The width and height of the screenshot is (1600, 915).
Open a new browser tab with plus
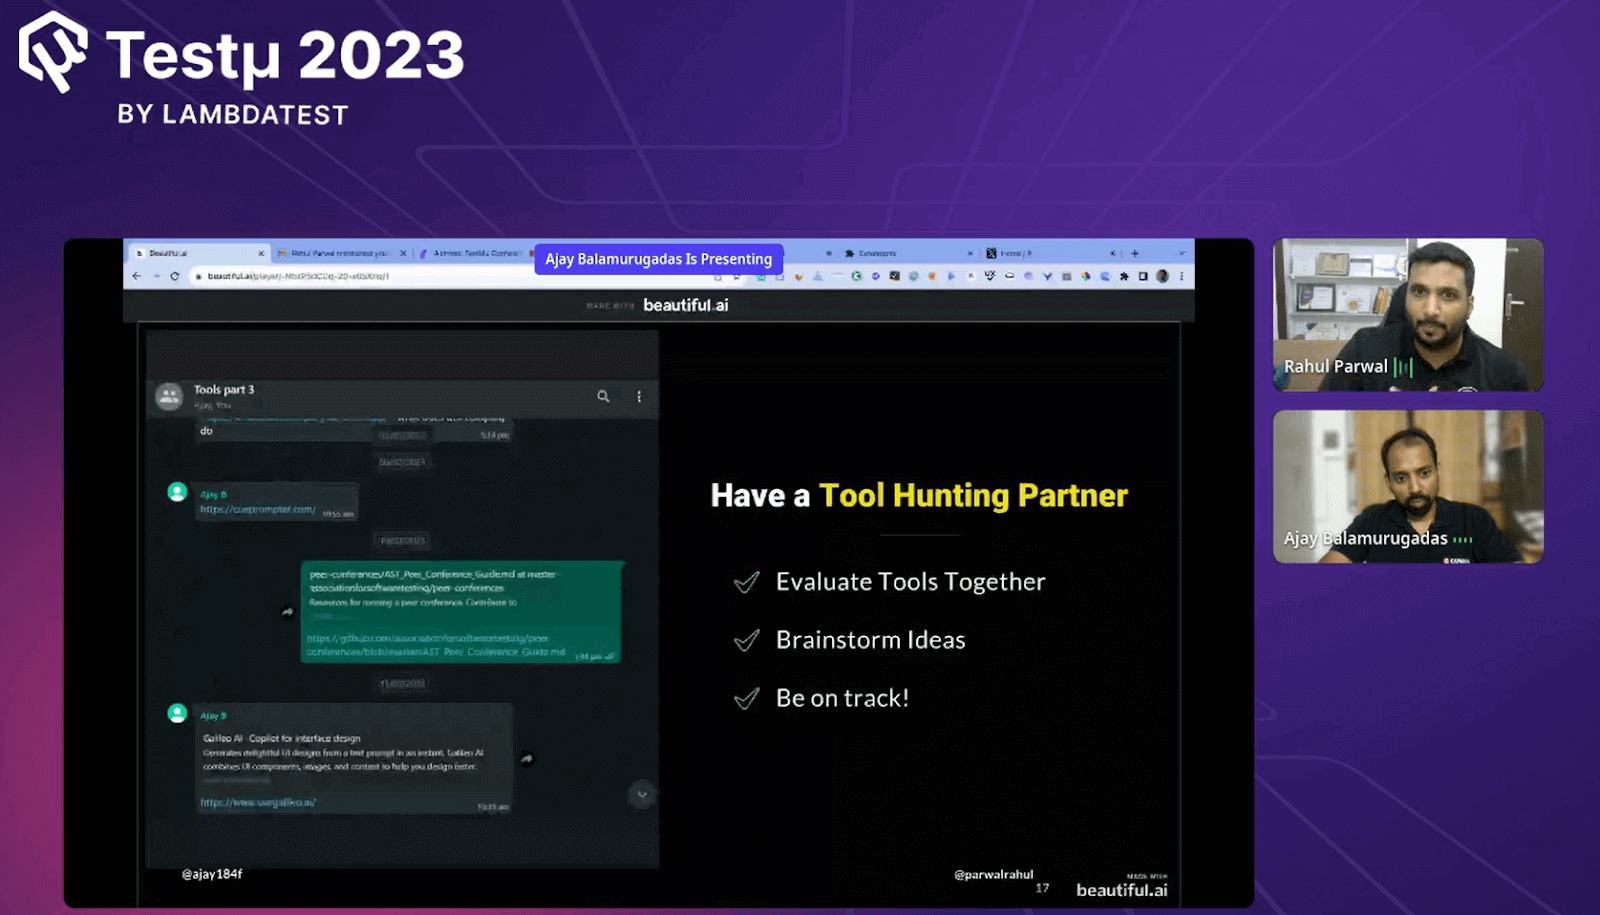coord(1134,253)
